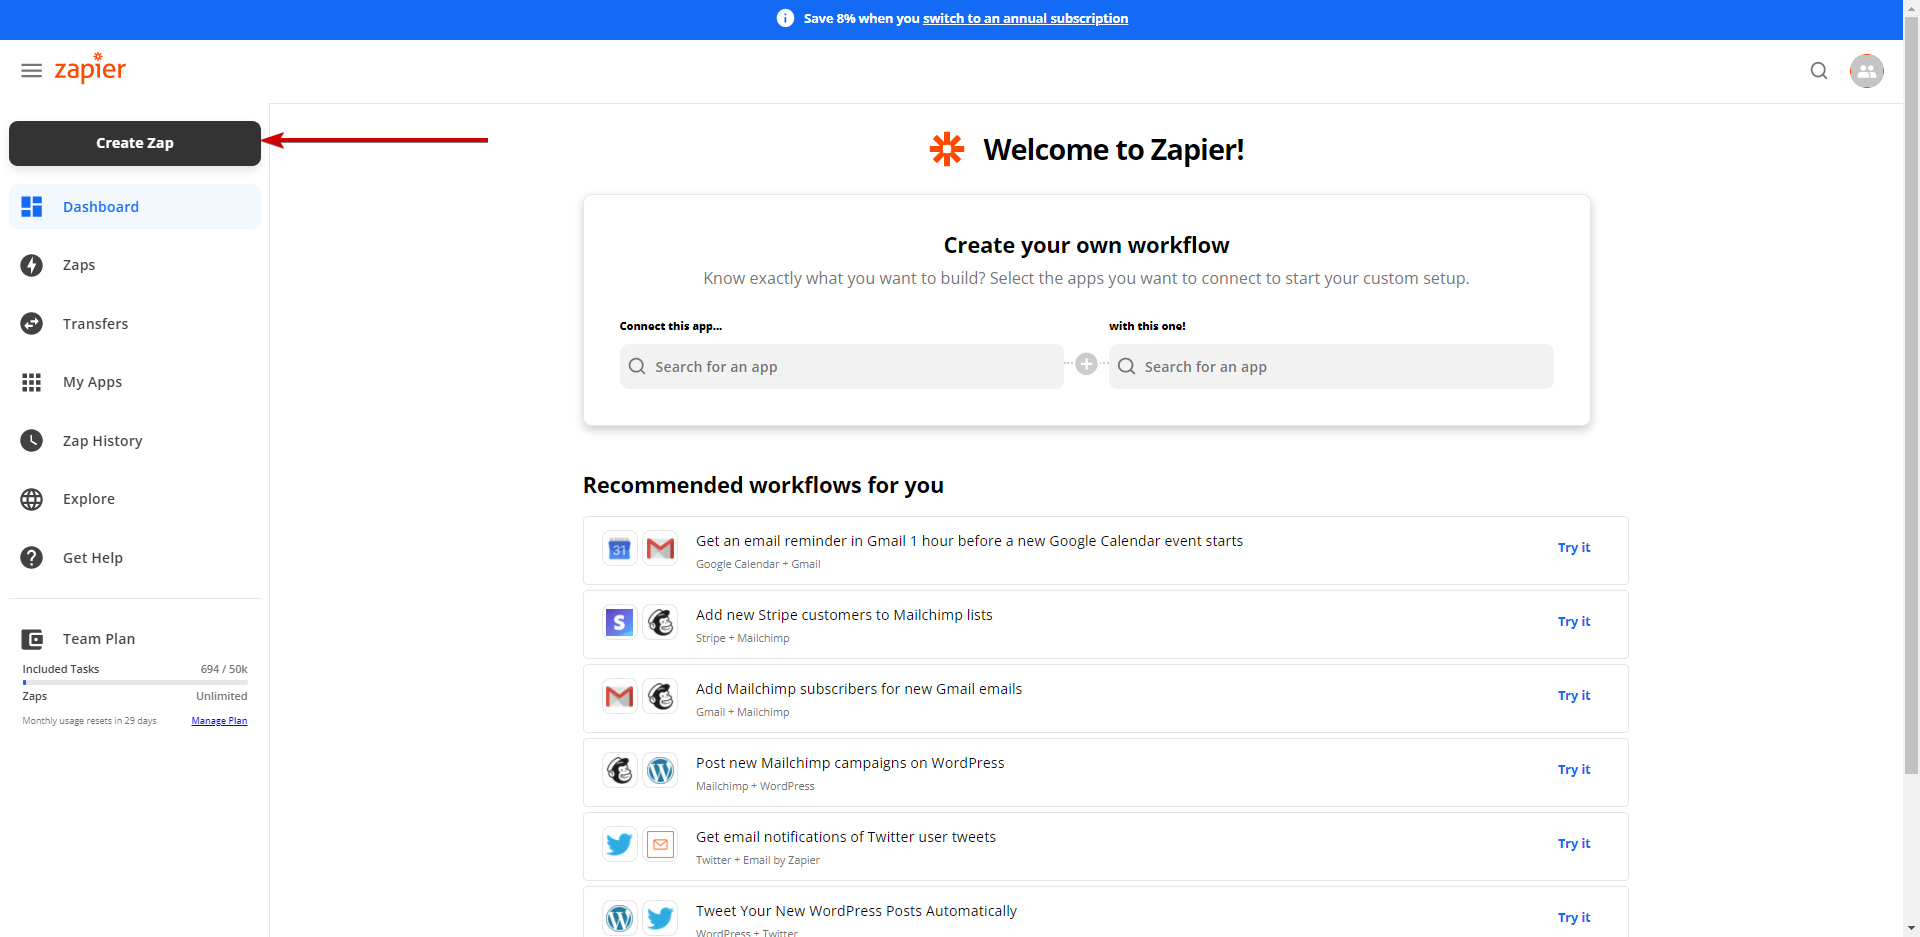Viewport: 1920px width, 937px height.
Task: Open Add new Stripe customers workflow title
Action: pyautogui.click(x=844, y=615)
